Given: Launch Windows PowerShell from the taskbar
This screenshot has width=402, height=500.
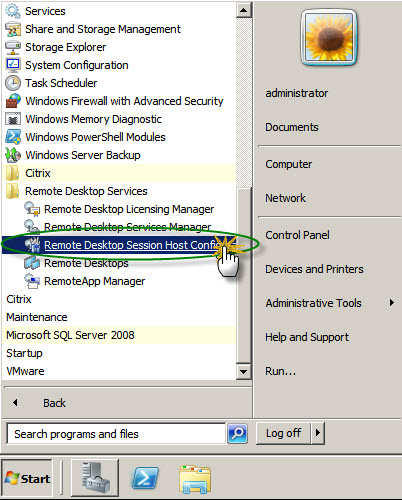Looking at the screenshot, I should pos(145,478).
